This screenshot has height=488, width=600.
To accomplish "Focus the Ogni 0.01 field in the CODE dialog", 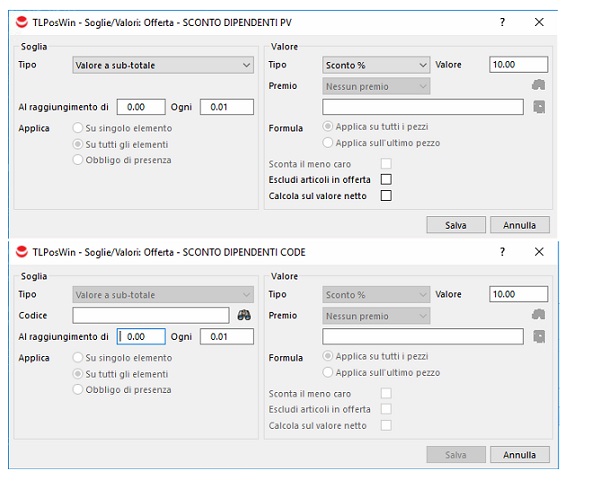I will 226,337.
